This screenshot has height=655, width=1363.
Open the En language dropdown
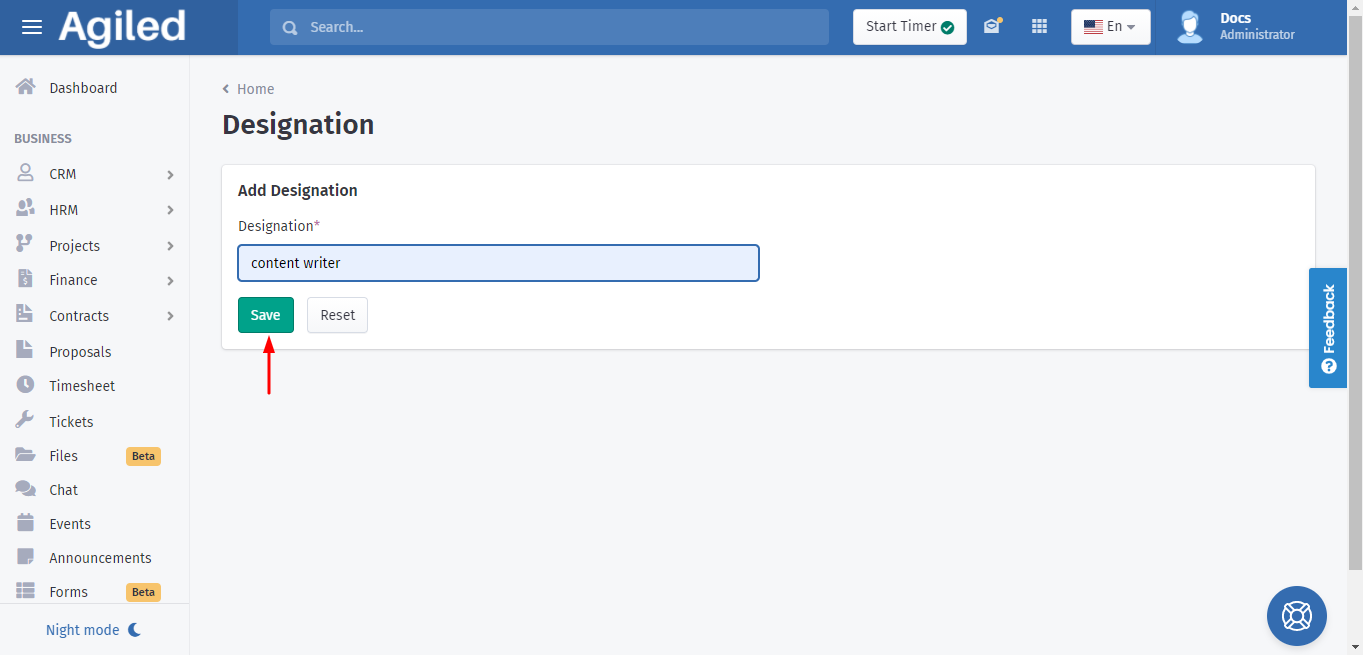click(1110, 27)
